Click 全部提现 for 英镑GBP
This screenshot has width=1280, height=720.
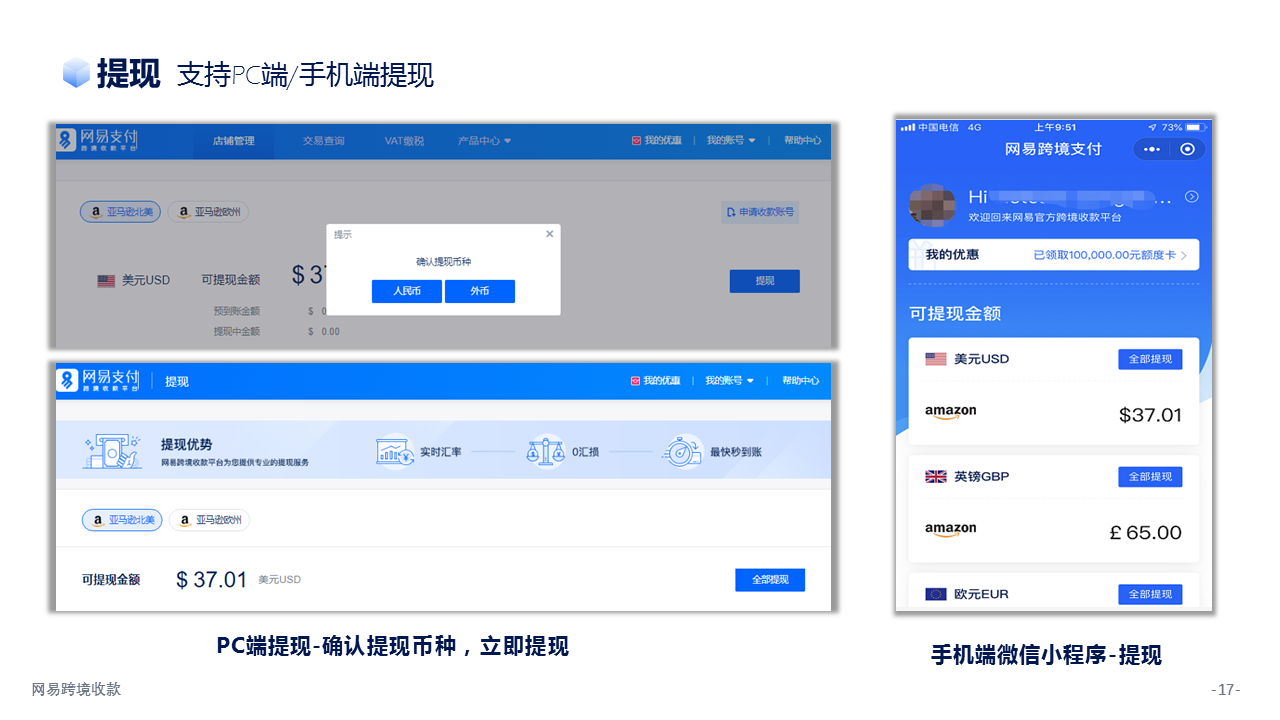[x=1150, y=477]
